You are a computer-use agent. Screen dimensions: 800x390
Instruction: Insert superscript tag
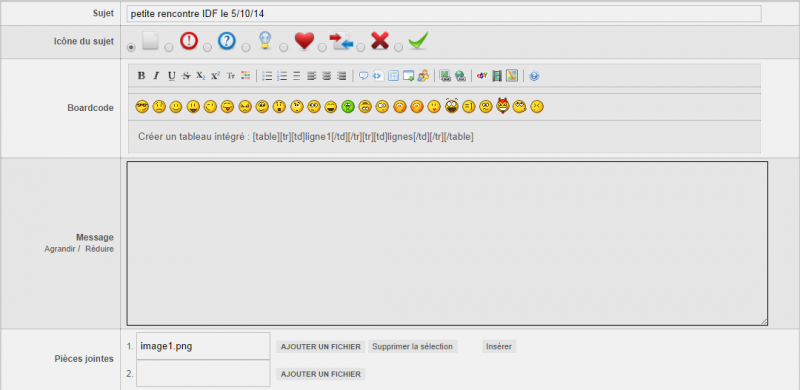pyautogui.click(x=215, y=76)
